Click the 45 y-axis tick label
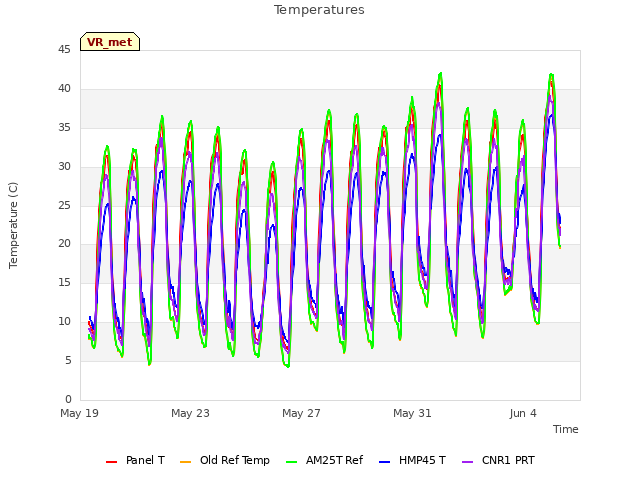Viewport: 640px width, 480px height. point(64,50)
